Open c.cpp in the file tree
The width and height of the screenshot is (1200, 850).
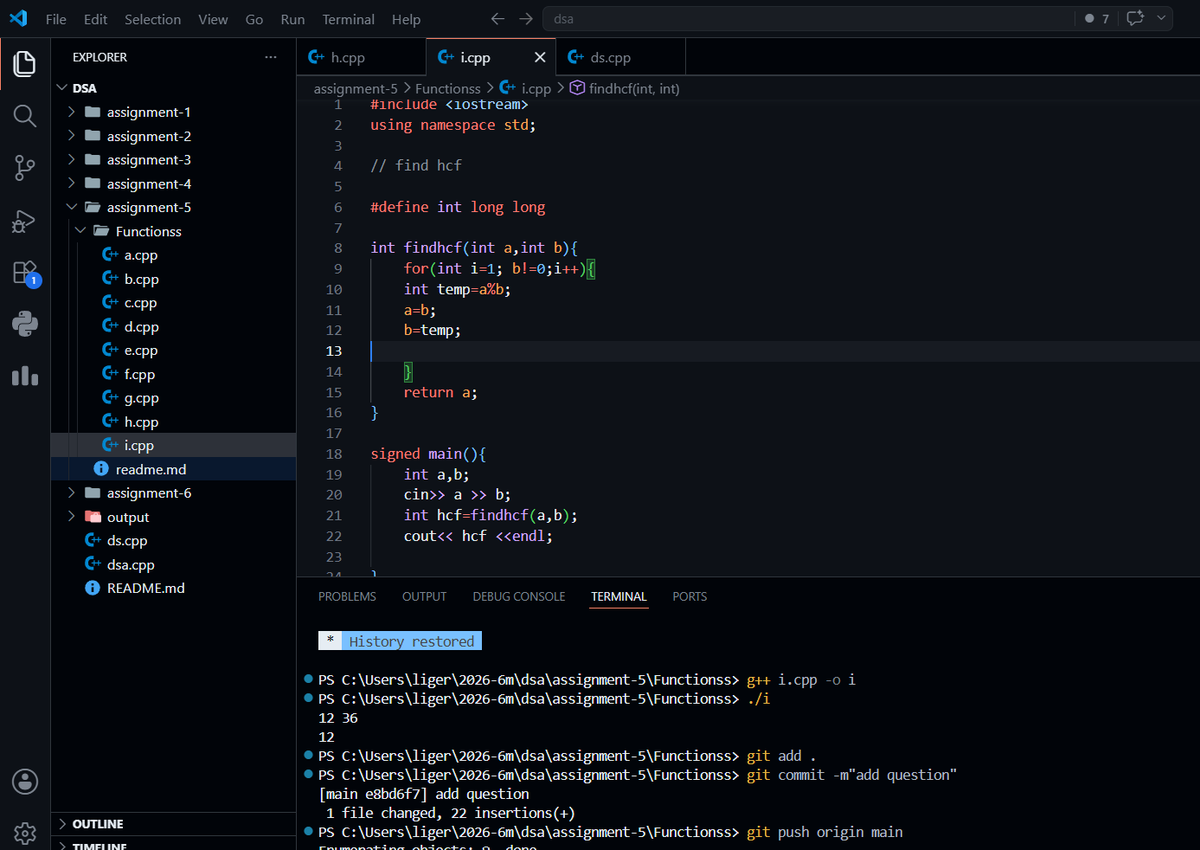pos(173,303)
